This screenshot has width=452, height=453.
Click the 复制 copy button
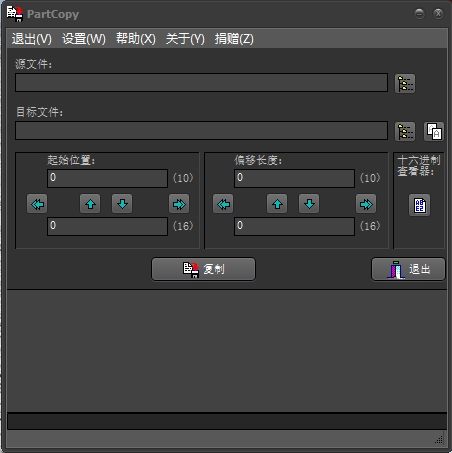tap(203, 269)
